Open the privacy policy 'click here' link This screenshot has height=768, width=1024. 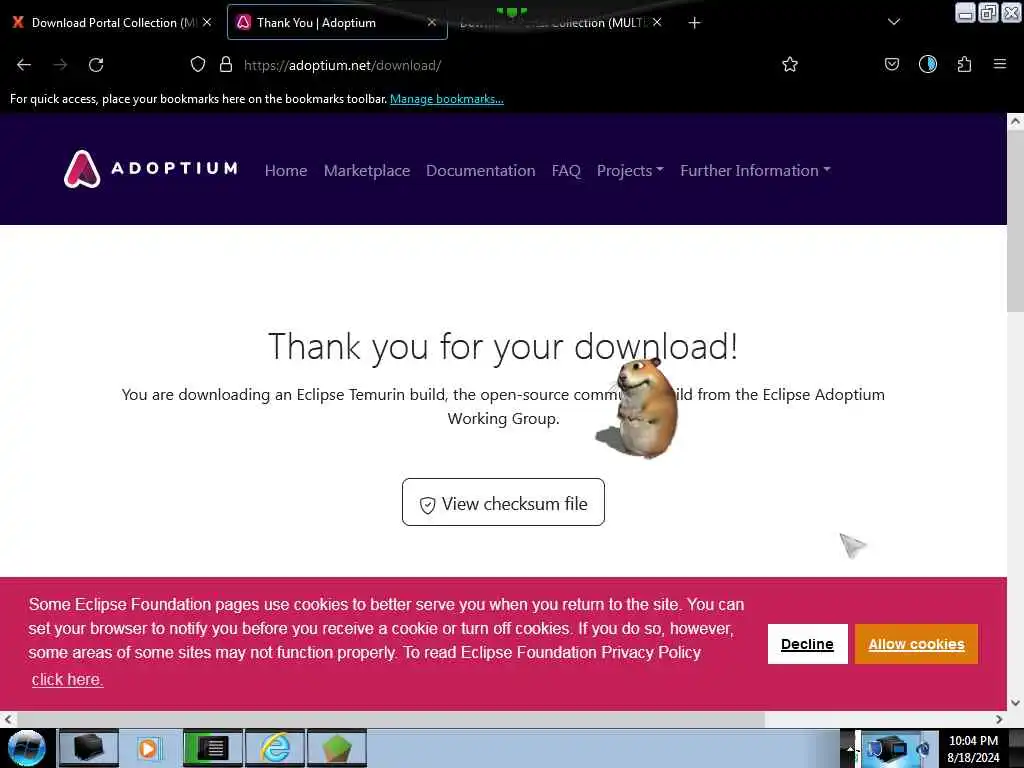pyautogui.click(x=67, y=679)
